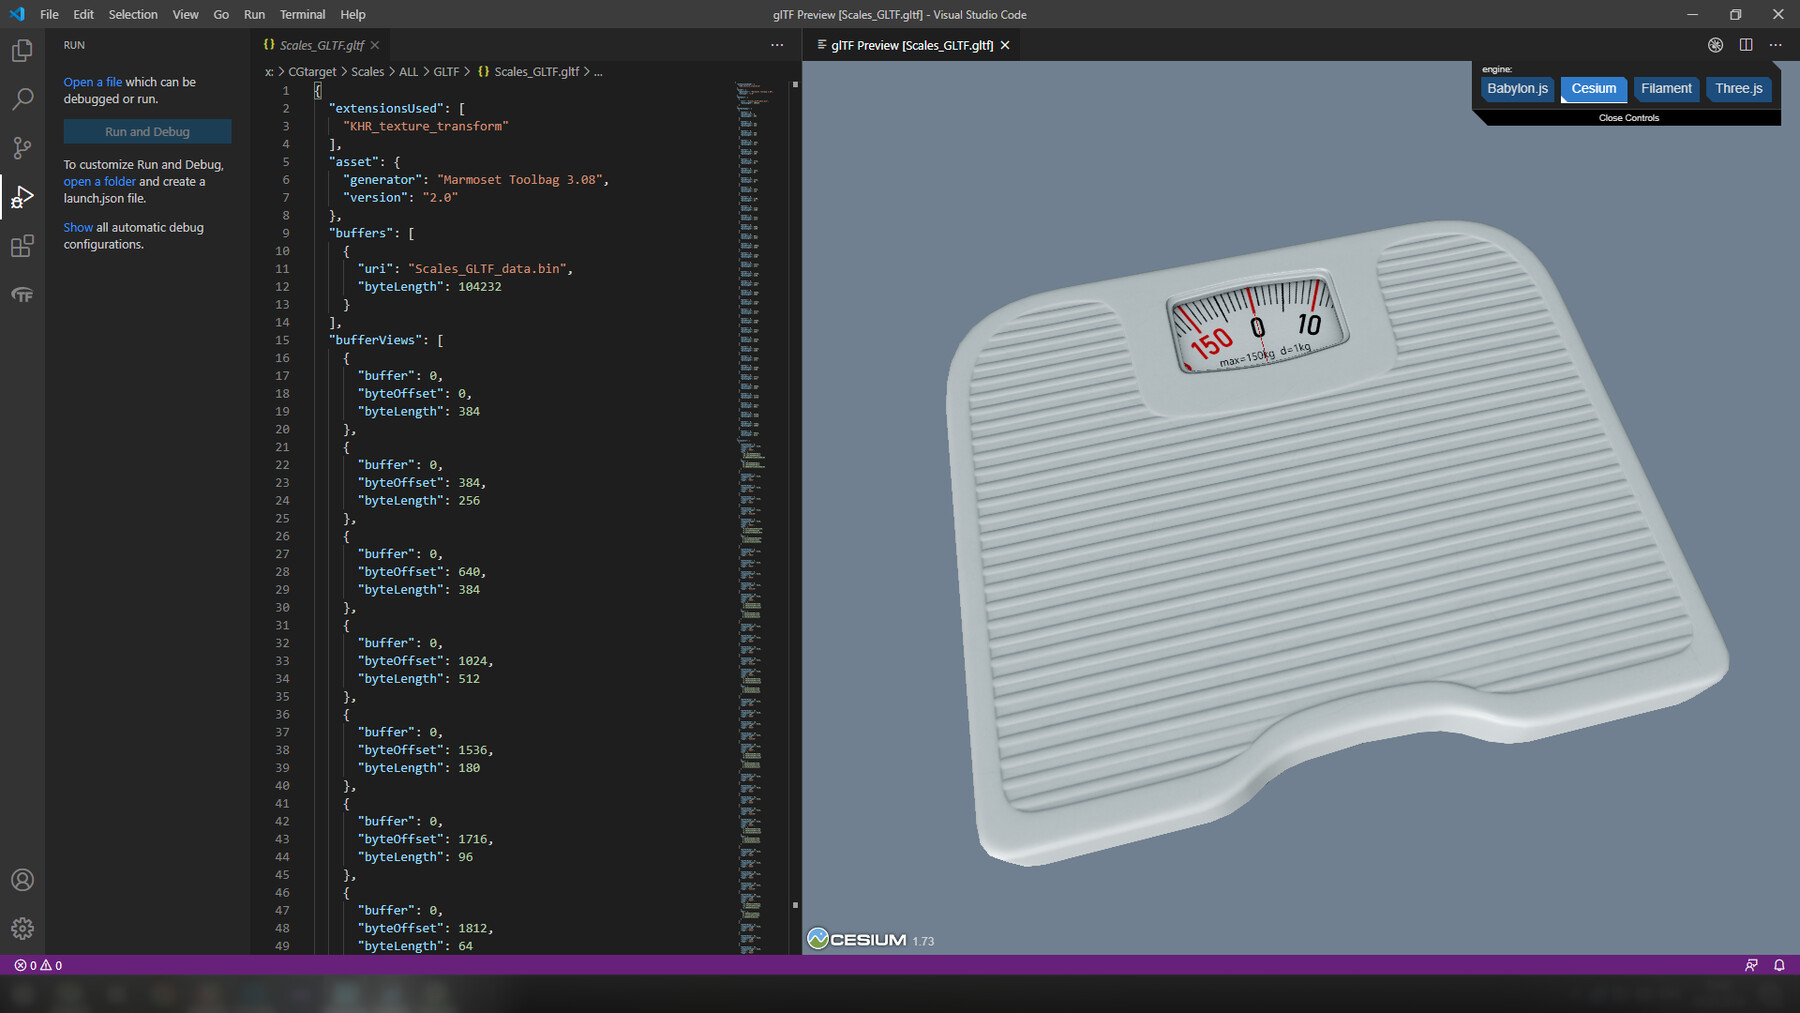This screenshot has height=1013, width=1800.
Task: Open the Accounts menu icon
Action: 22,880
